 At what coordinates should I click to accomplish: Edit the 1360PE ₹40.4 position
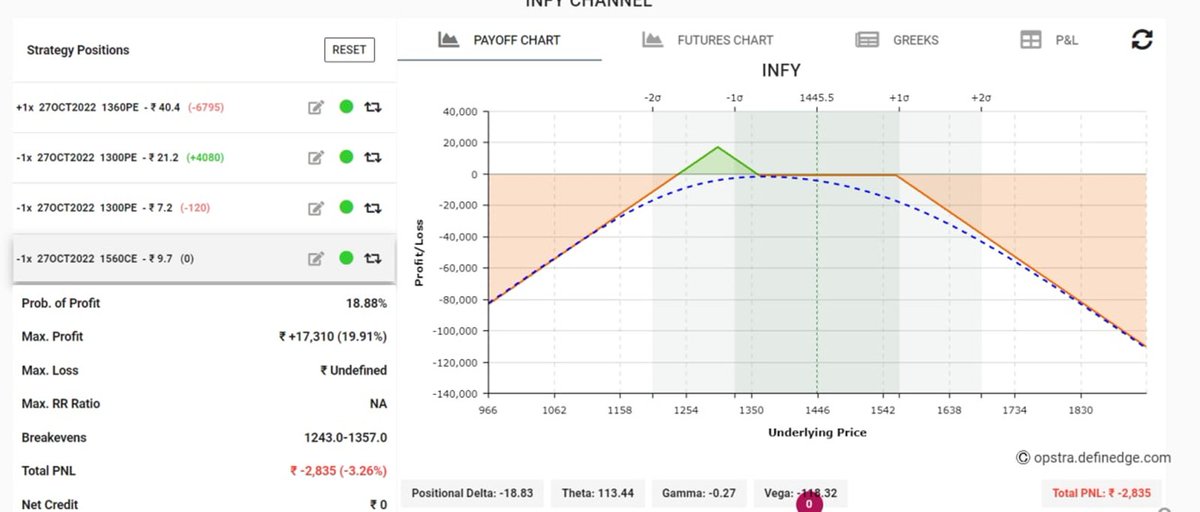(316, 107)
